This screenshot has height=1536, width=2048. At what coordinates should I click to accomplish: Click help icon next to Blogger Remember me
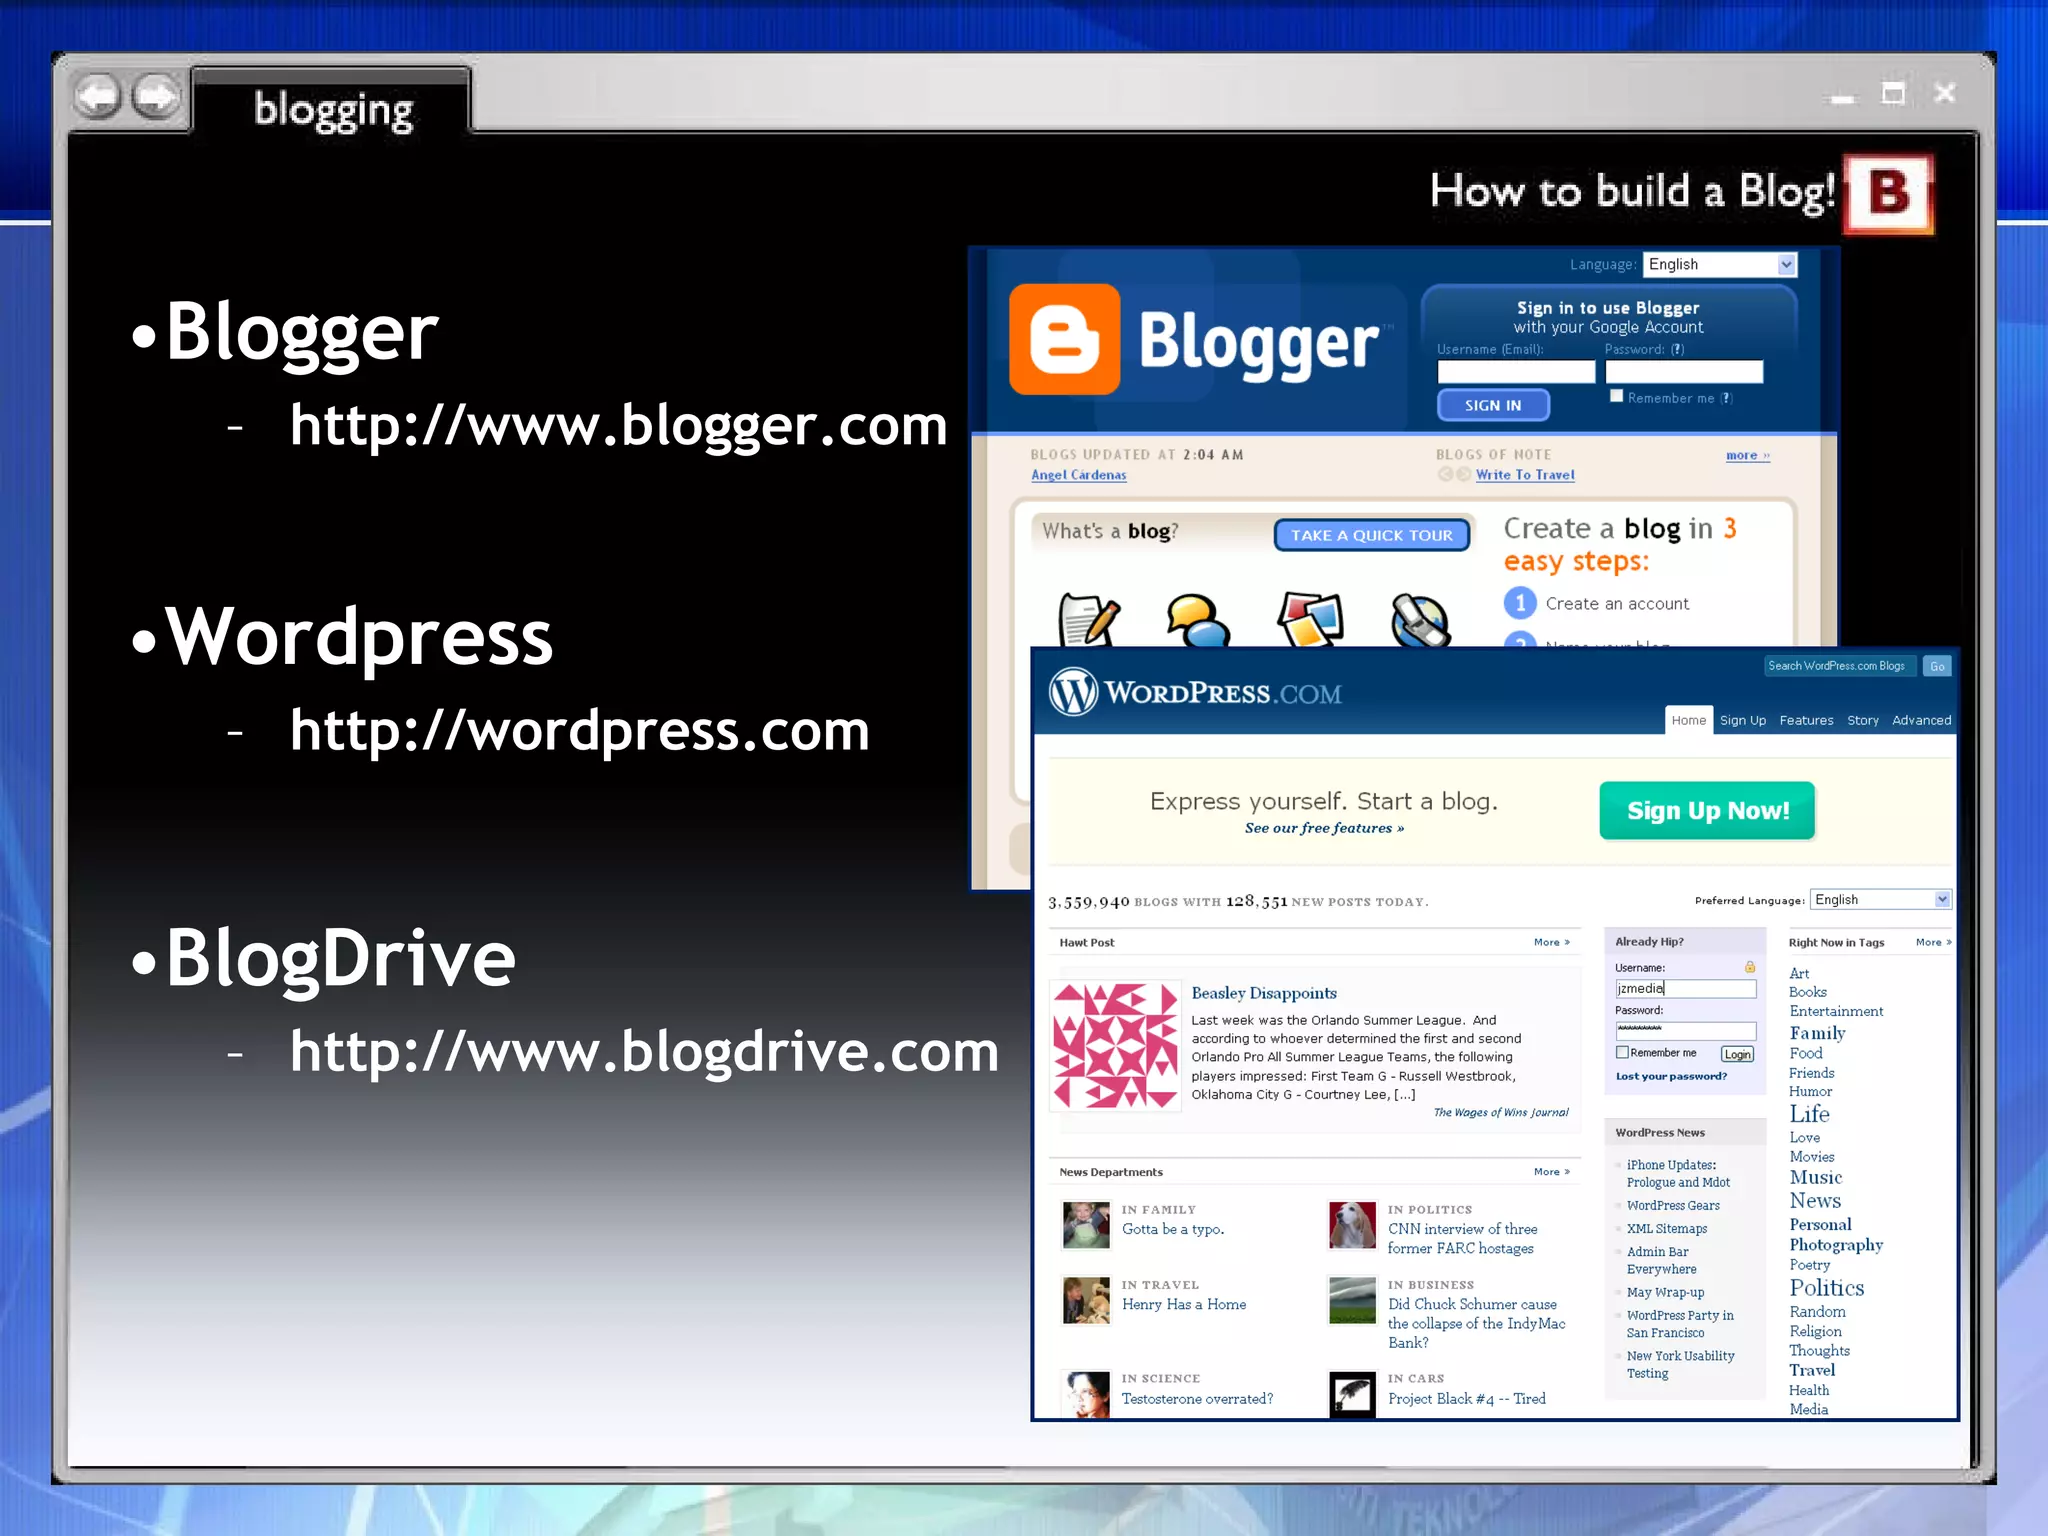1726,398
